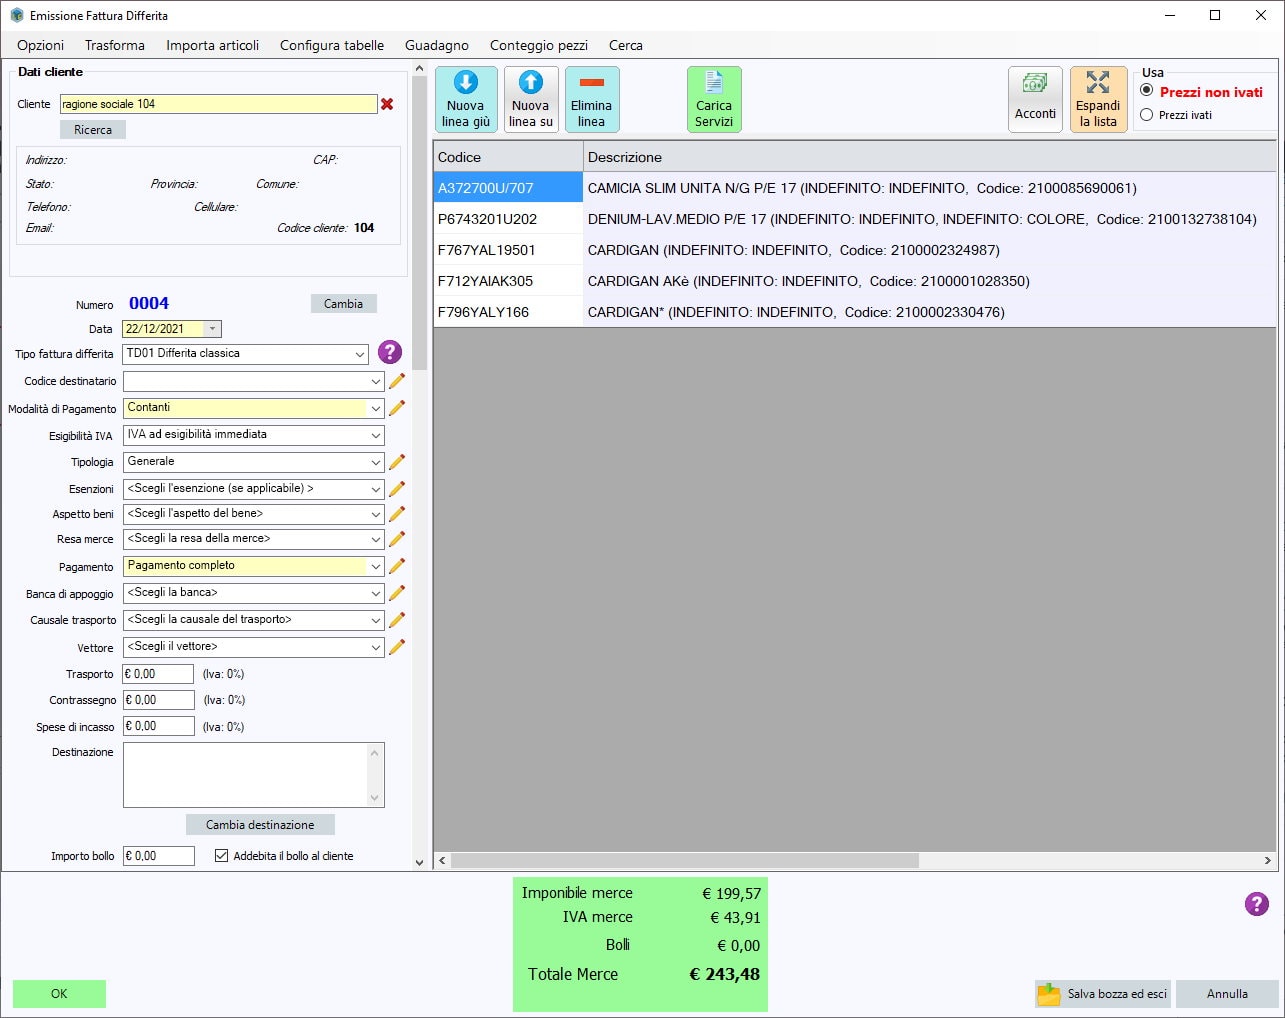Click the Nuova linea giù icon
Viewport: 1285px width, 1018px height.
[466, 99]
